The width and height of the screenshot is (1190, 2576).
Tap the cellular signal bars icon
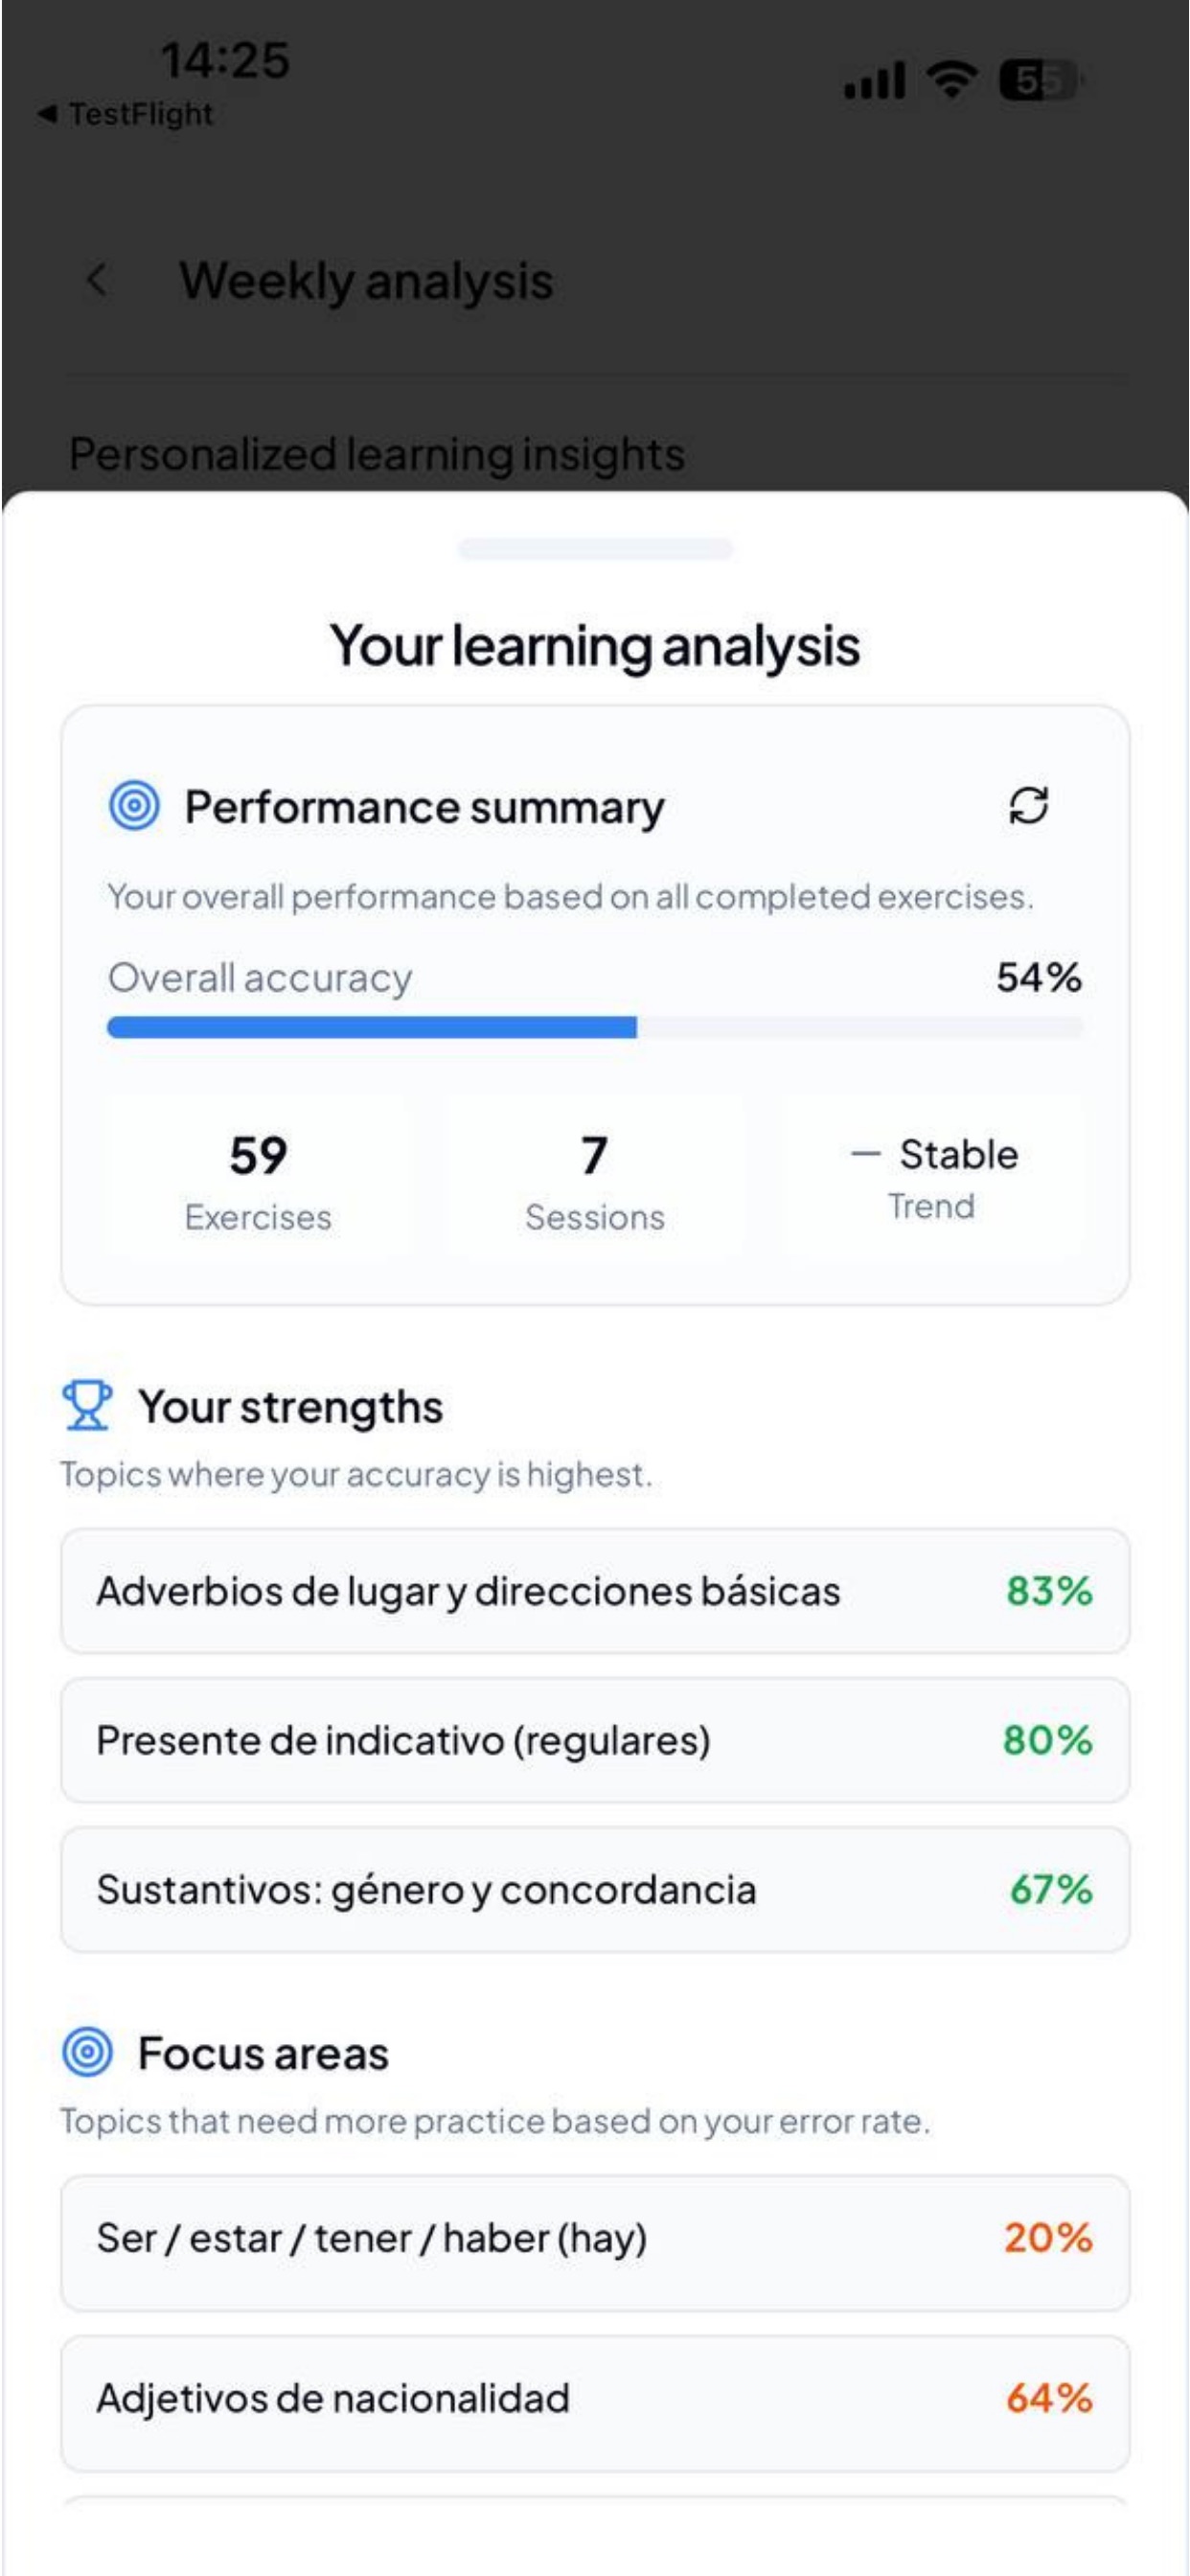point(875,81)
